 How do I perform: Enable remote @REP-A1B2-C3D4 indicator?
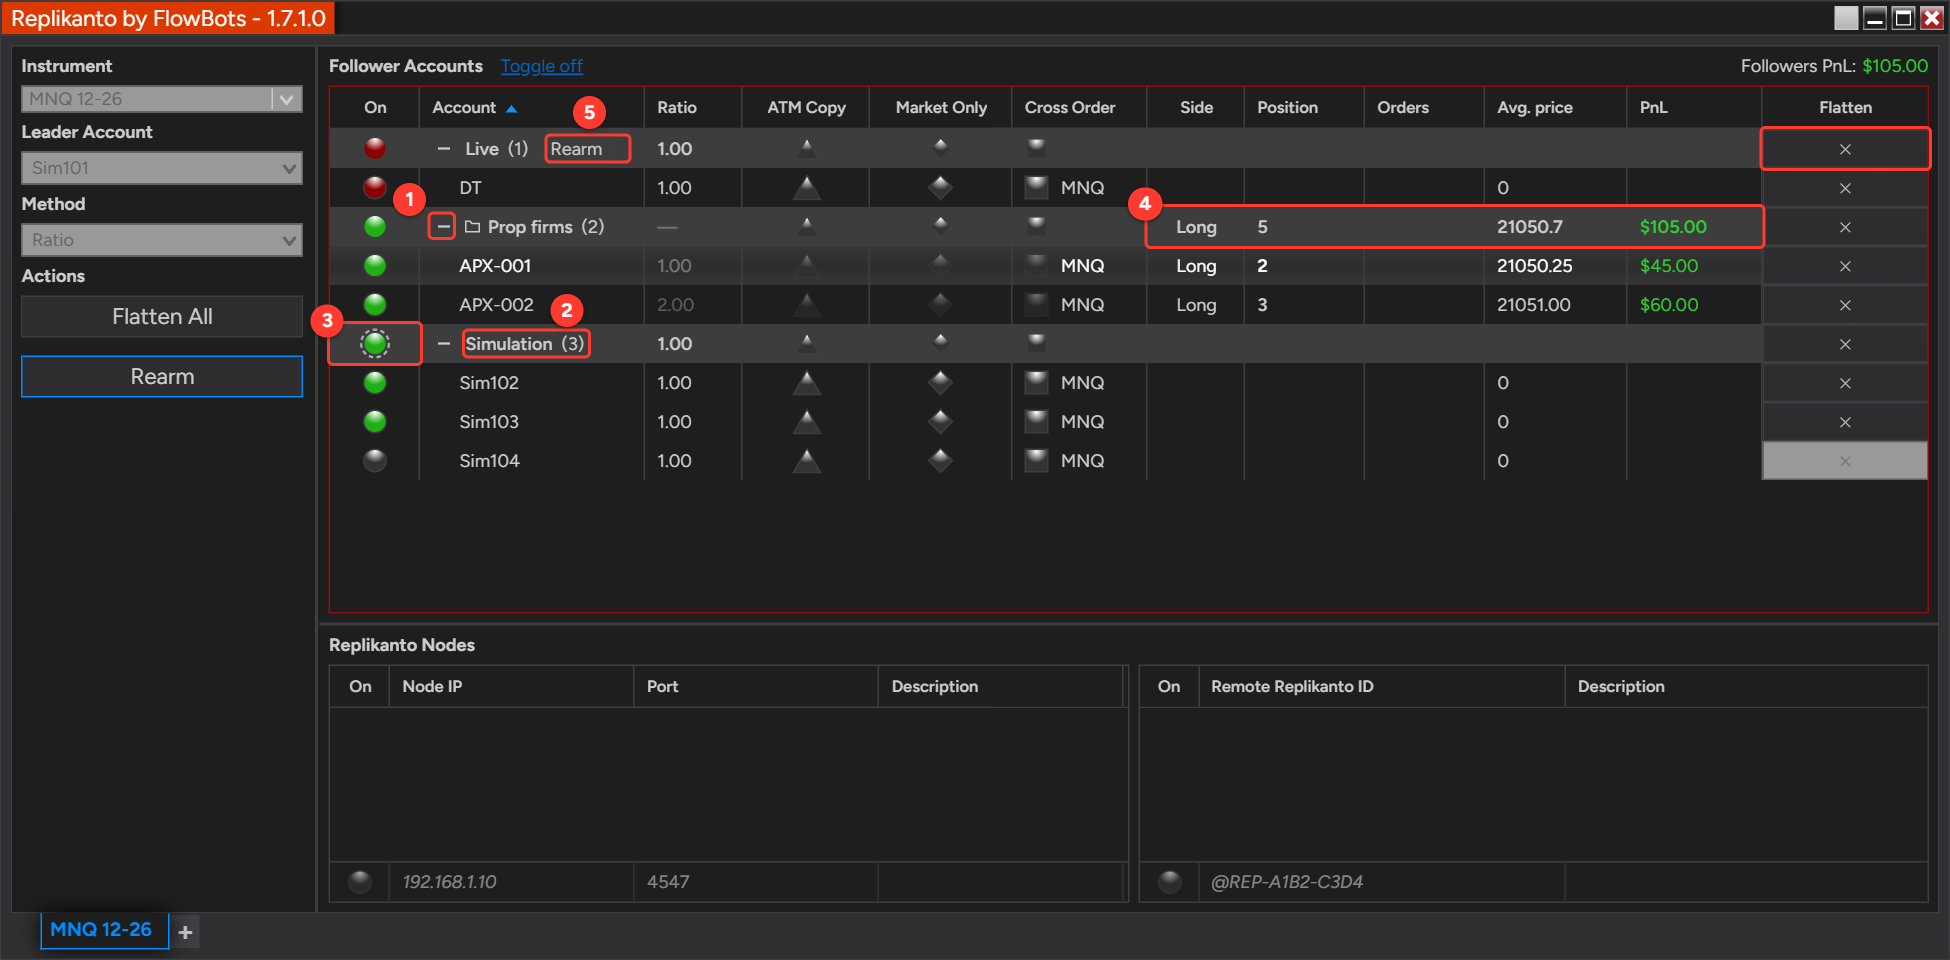[x=1169, y=881]
